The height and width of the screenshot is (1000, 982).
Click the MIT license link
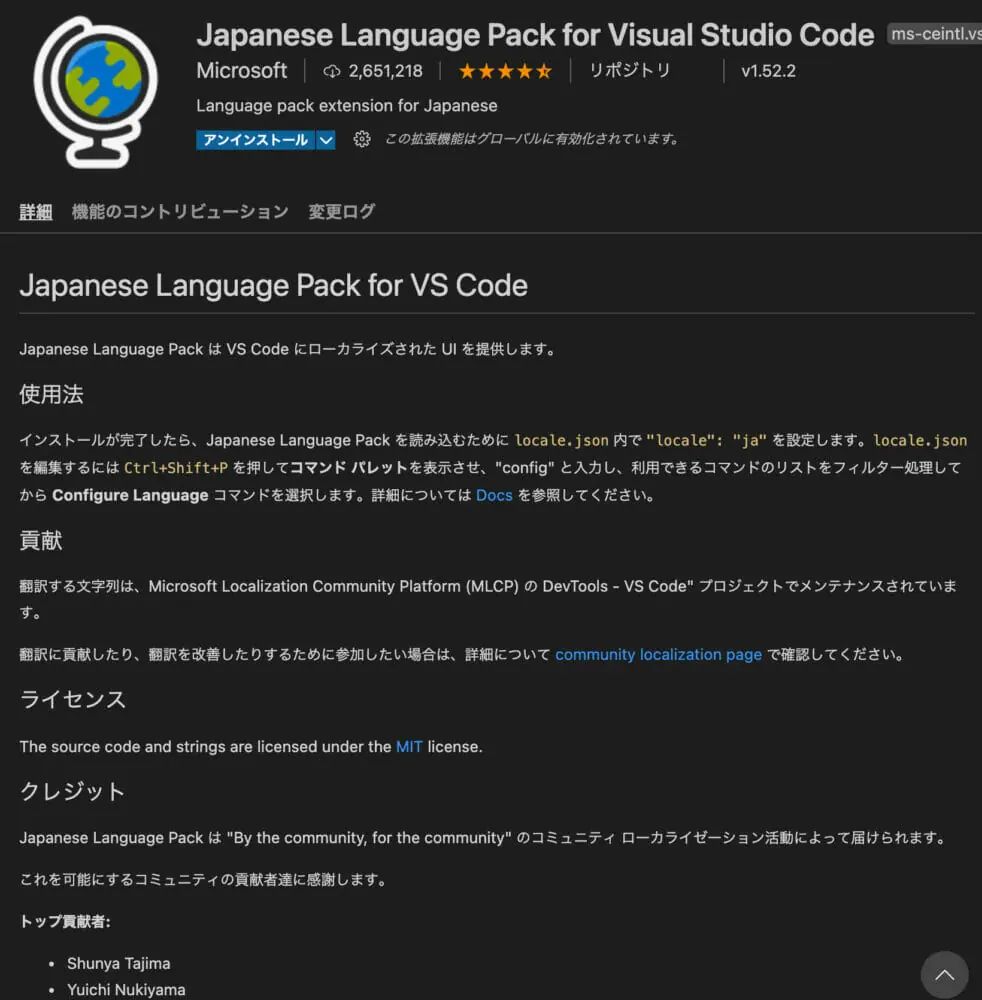[409, 747]
